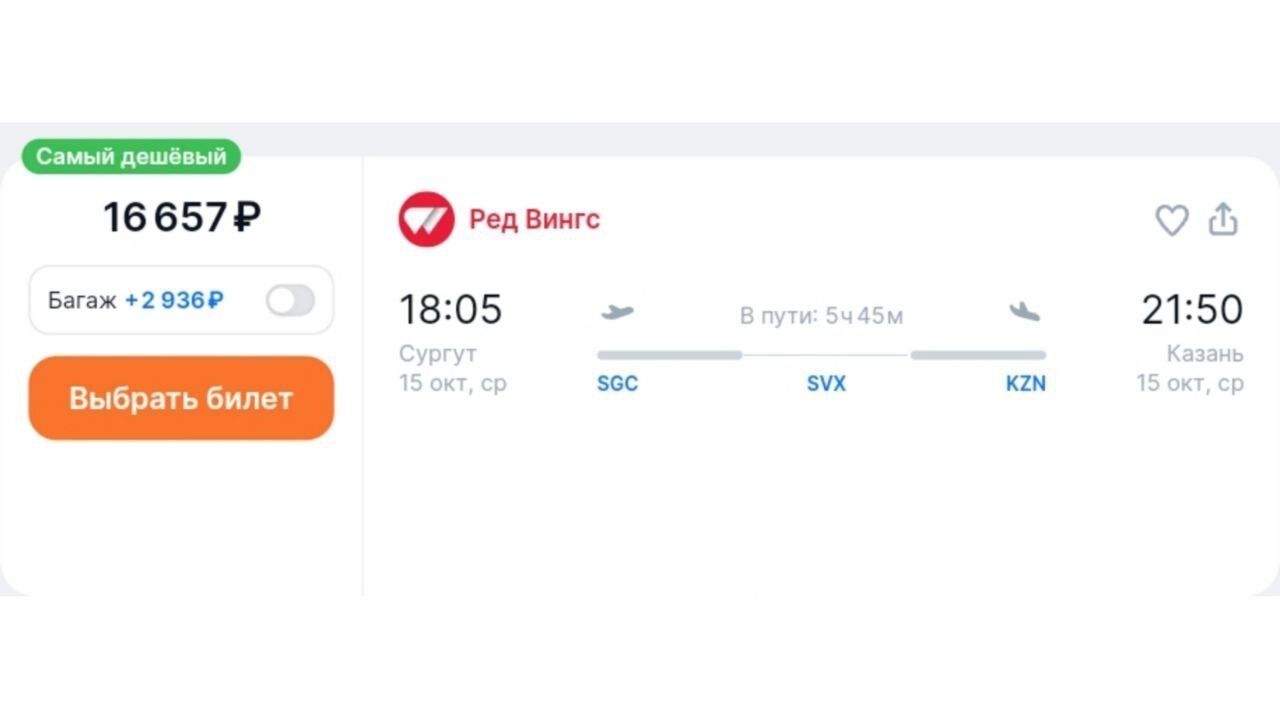Click the 21:50 arrival time

click(1192, 310)
